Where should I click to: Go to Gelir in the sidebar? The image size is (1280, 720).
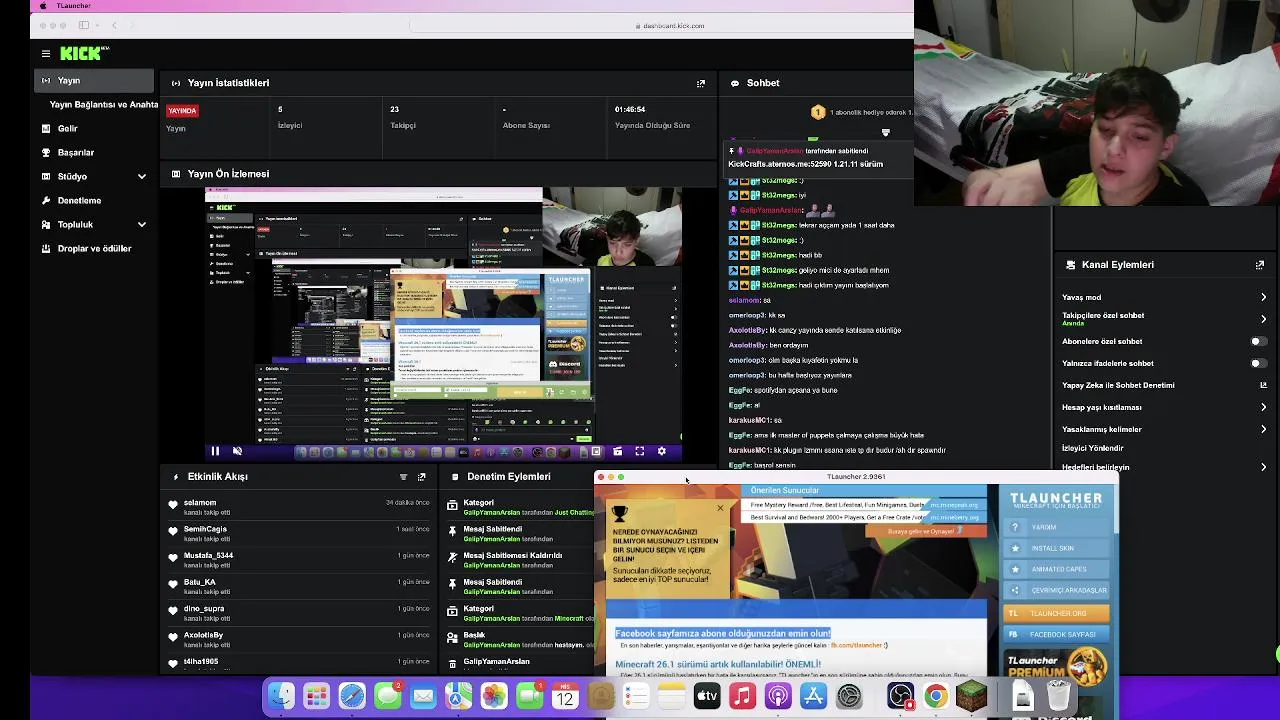tap(67, 129)
